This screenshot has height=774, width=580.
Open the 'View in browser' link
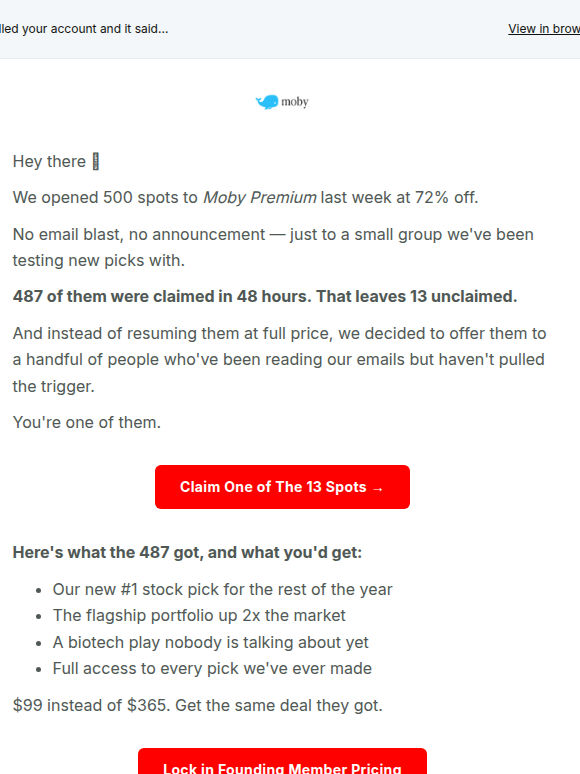[544, 29]
